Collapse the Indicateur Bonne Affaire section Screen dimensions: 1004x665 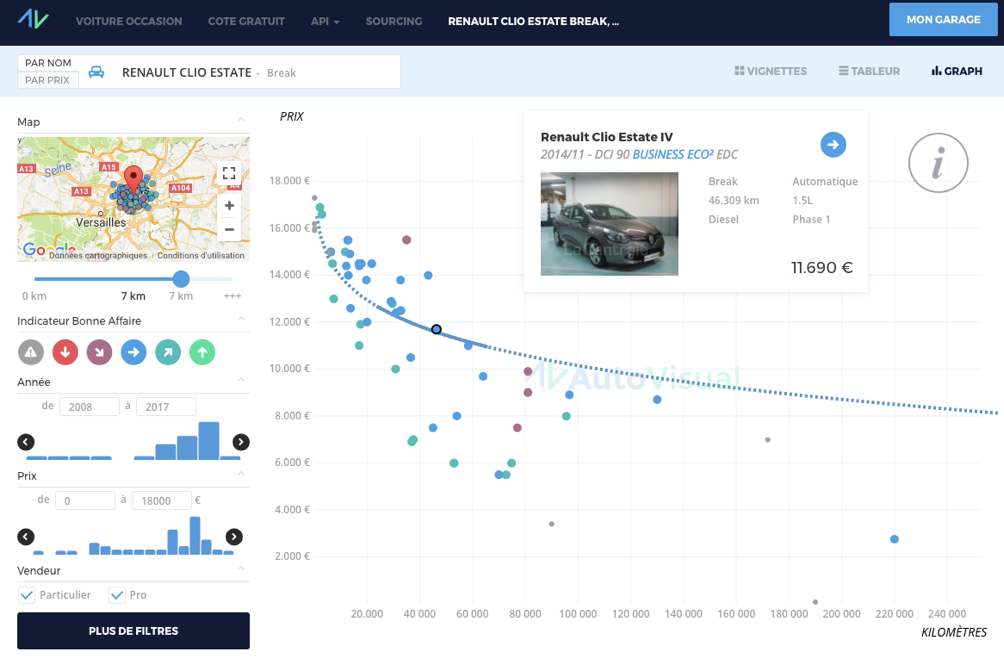241,319
